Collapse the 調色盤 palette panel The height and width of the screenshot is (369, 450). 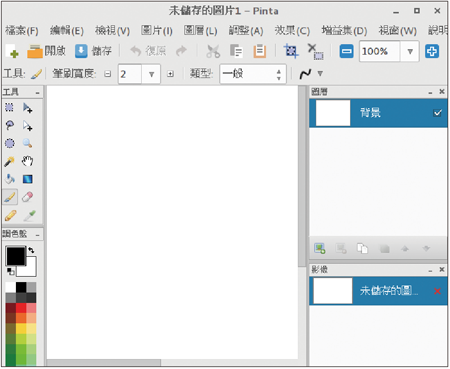37,235
